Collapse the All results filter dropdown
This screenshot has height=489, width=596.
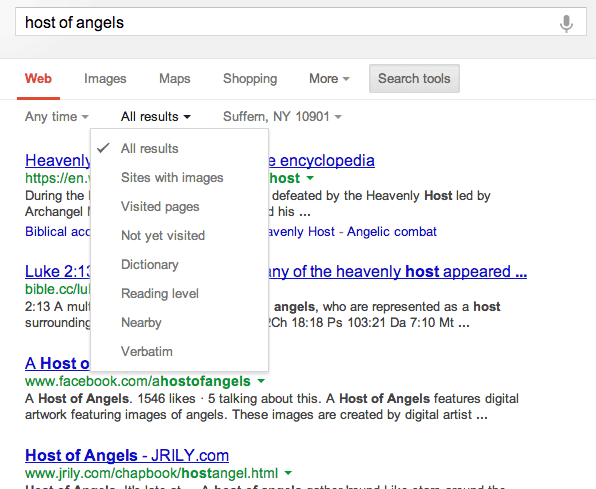(156, 116)
